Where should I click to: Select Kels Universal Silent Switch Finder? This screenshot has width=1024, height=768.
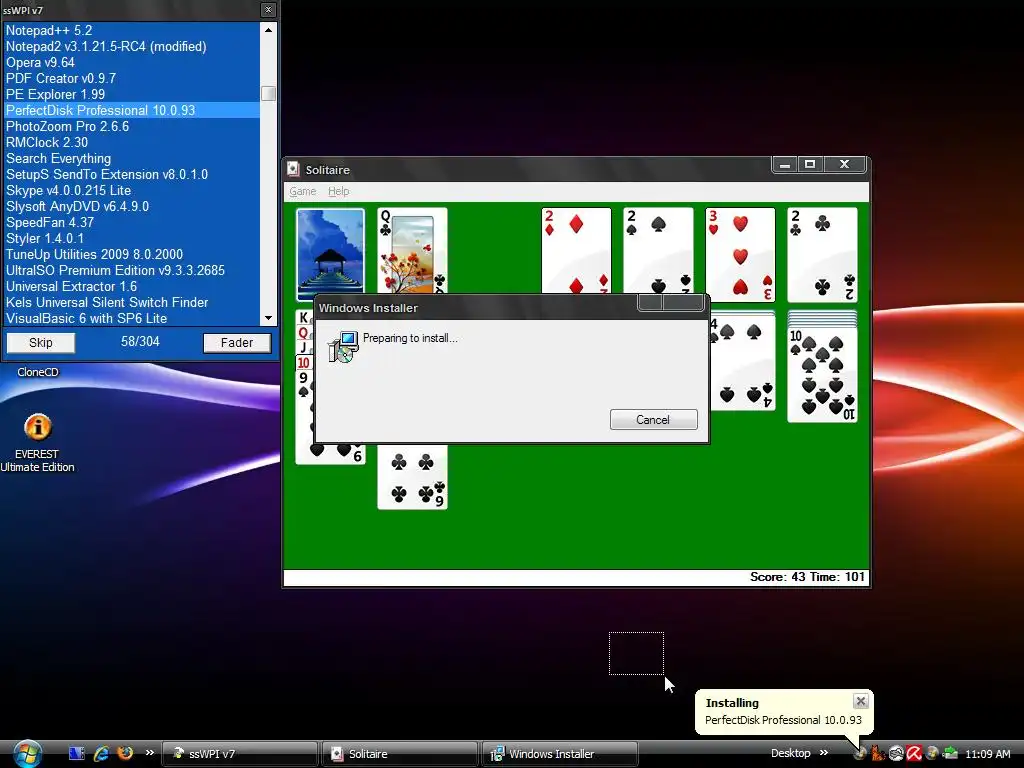point(132,302)
